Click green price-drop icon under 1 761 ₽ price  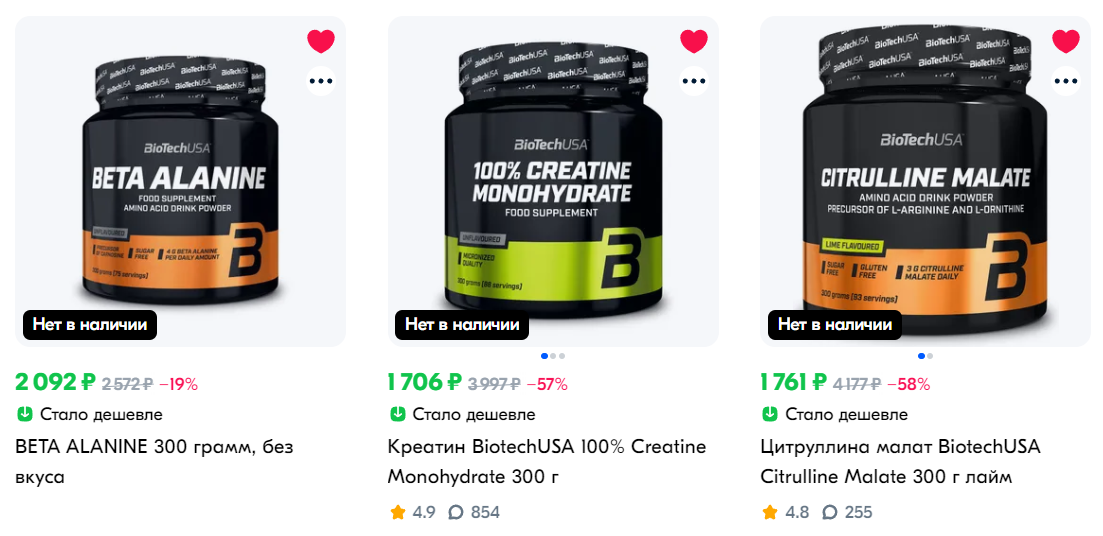tap(770, 414)
